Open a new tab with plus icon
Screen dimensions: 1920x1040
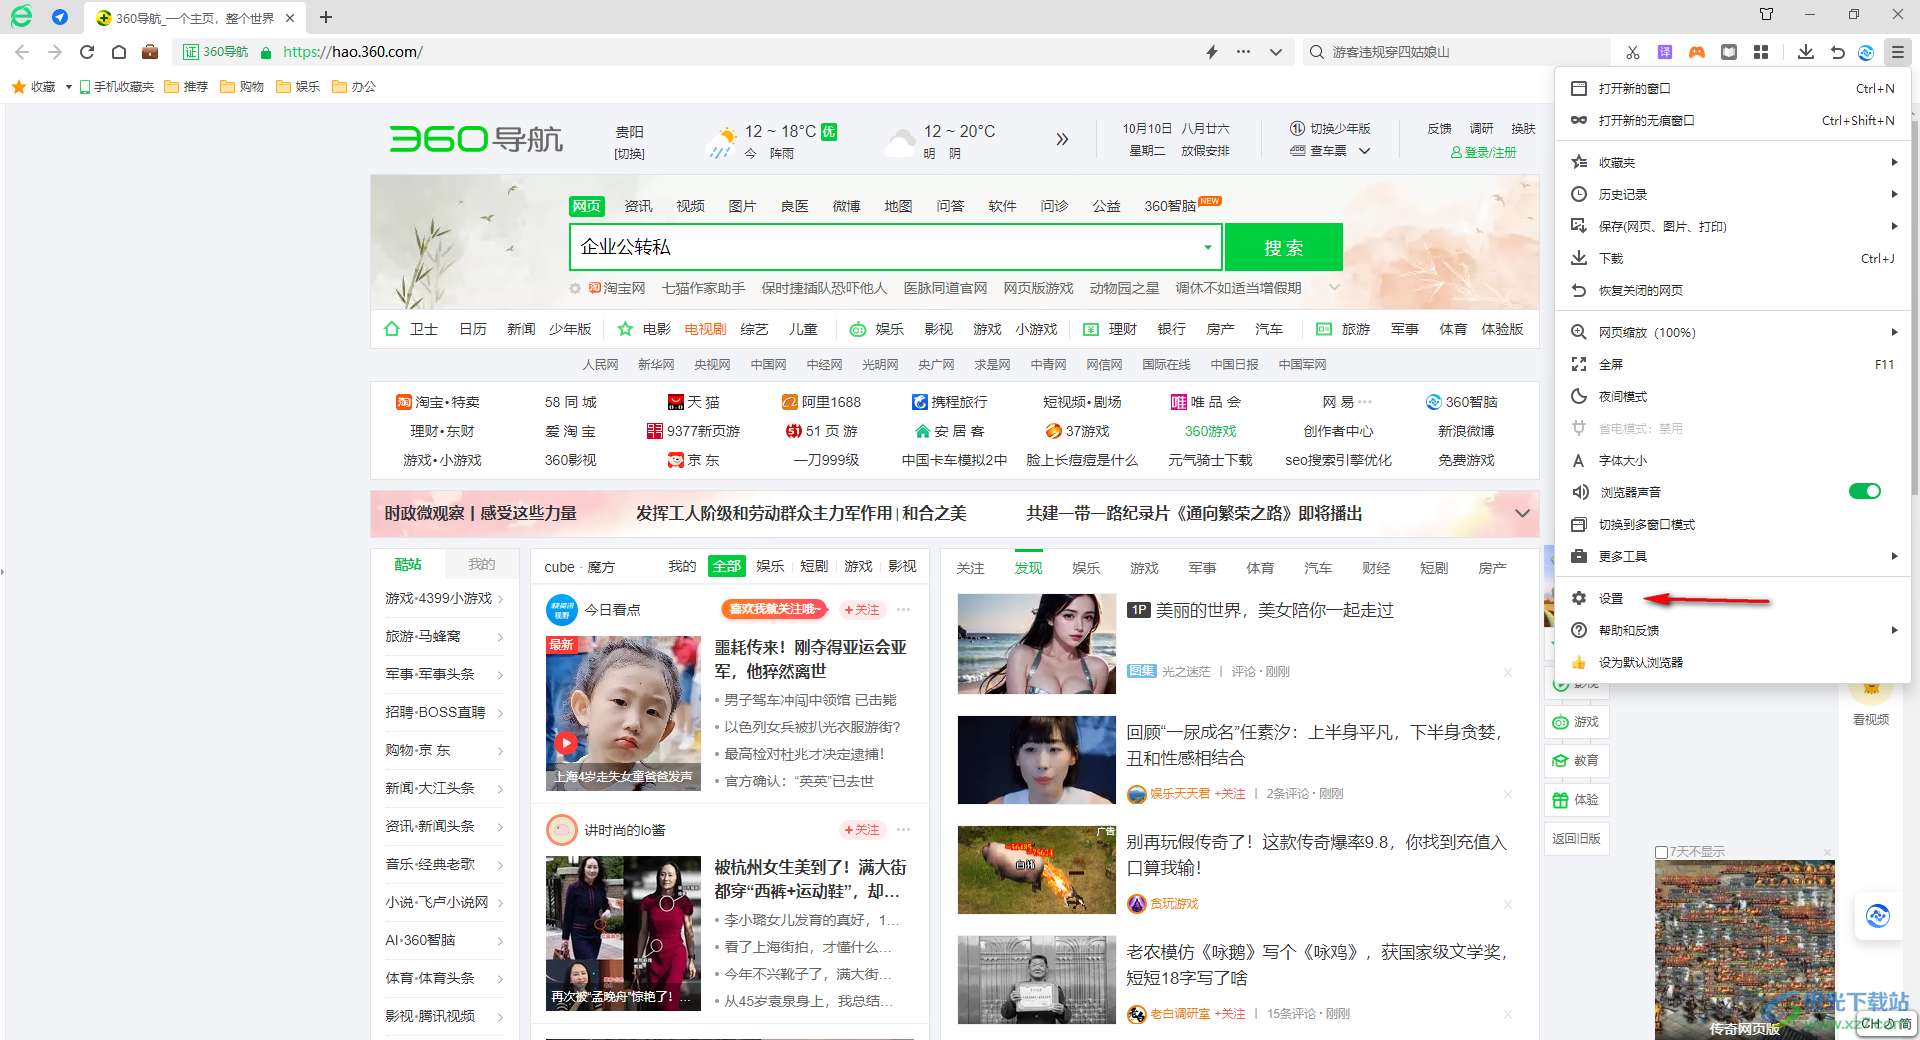click(x=326, y=17)
